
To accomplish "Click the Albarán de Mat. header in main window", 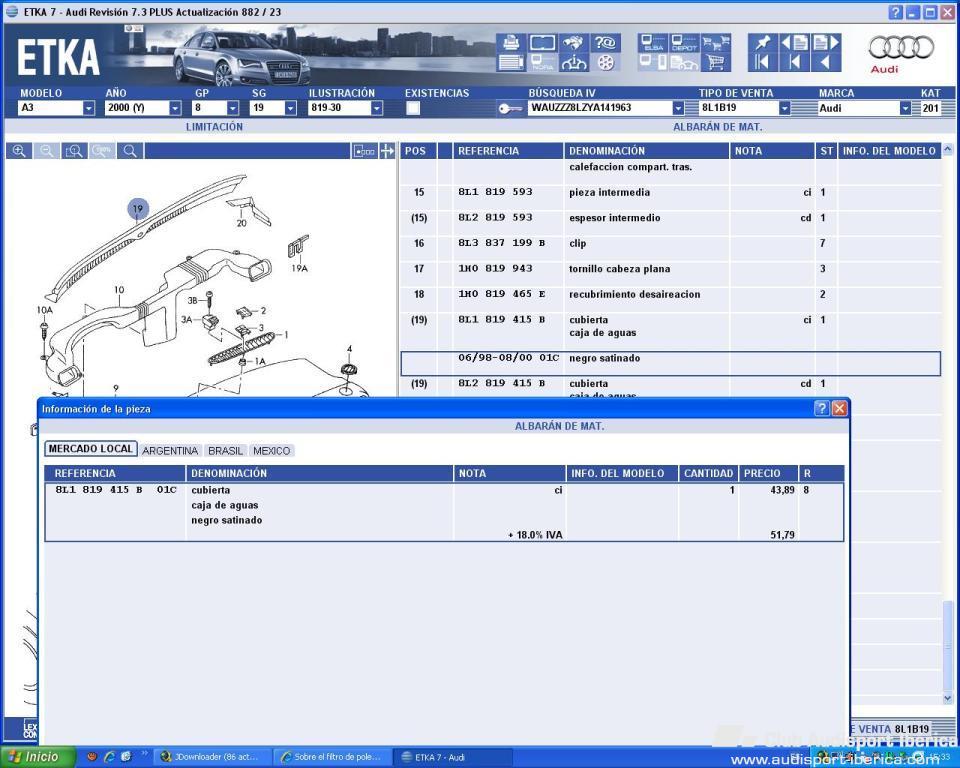I will tap(718, 127).
